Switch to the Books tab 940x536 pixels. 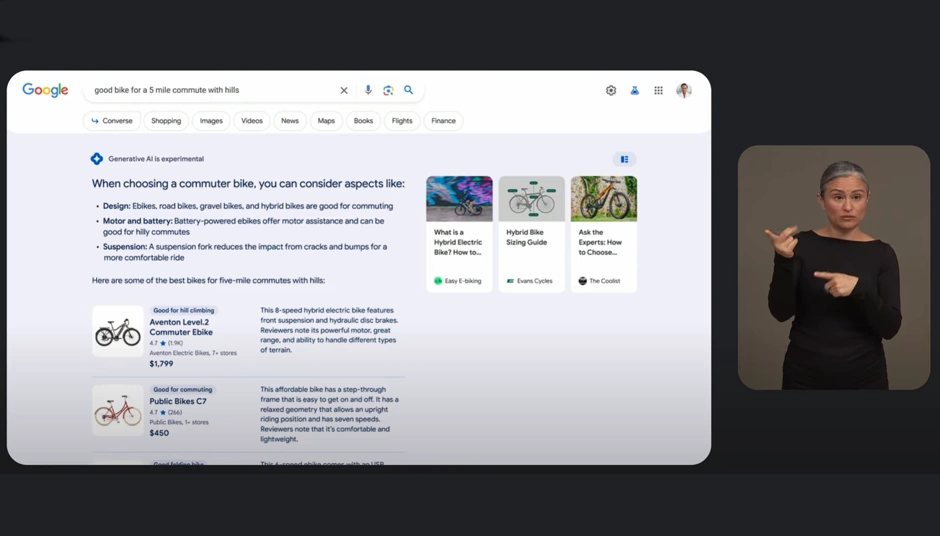tap(363, 121)
